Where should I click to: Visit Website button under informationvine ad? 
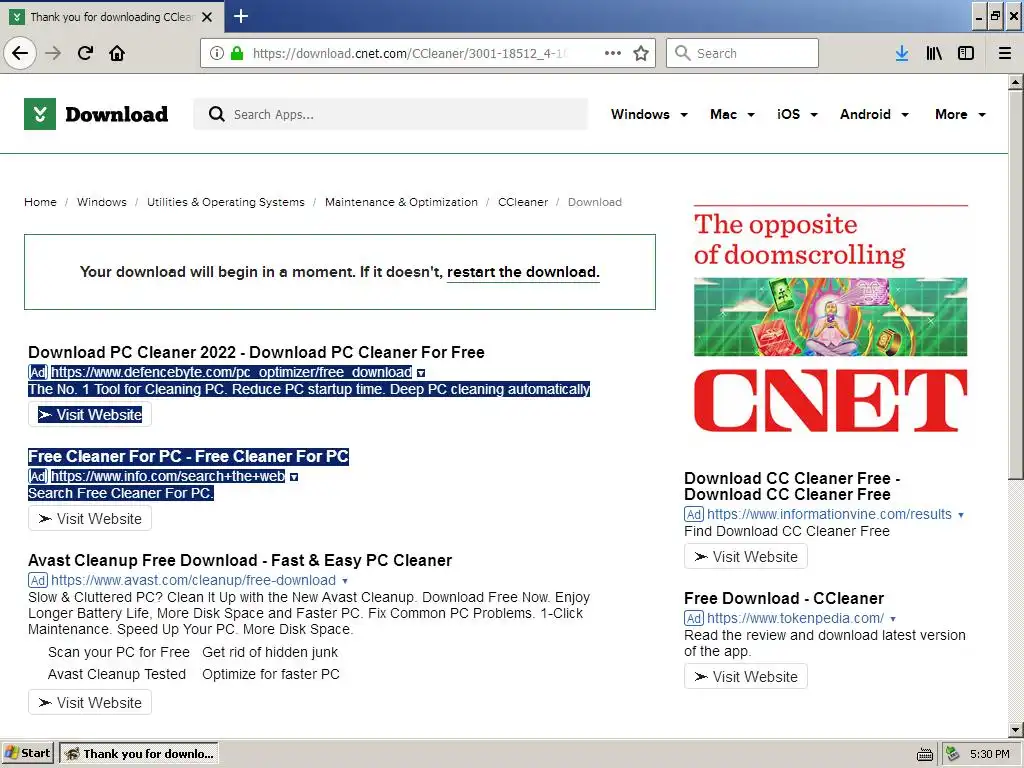click(x=746, y=557)
